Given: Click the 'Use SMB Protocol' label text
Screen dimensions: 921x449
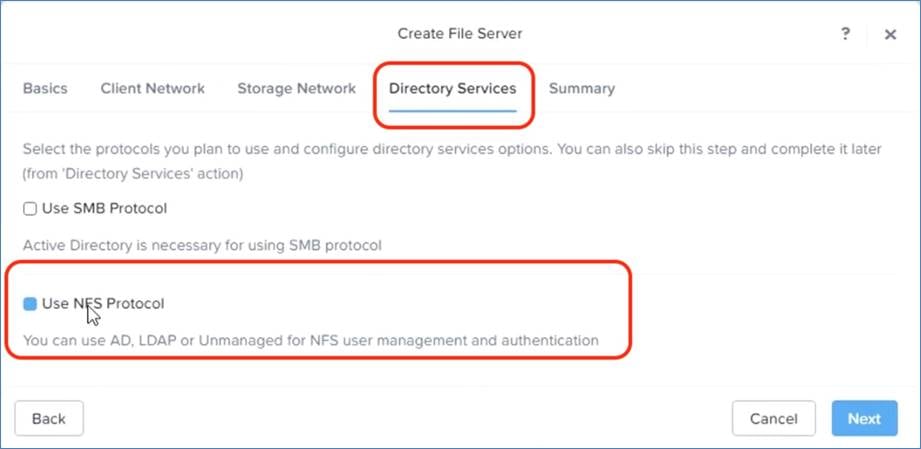Looking at the screenshot, I should pos(105,209).
